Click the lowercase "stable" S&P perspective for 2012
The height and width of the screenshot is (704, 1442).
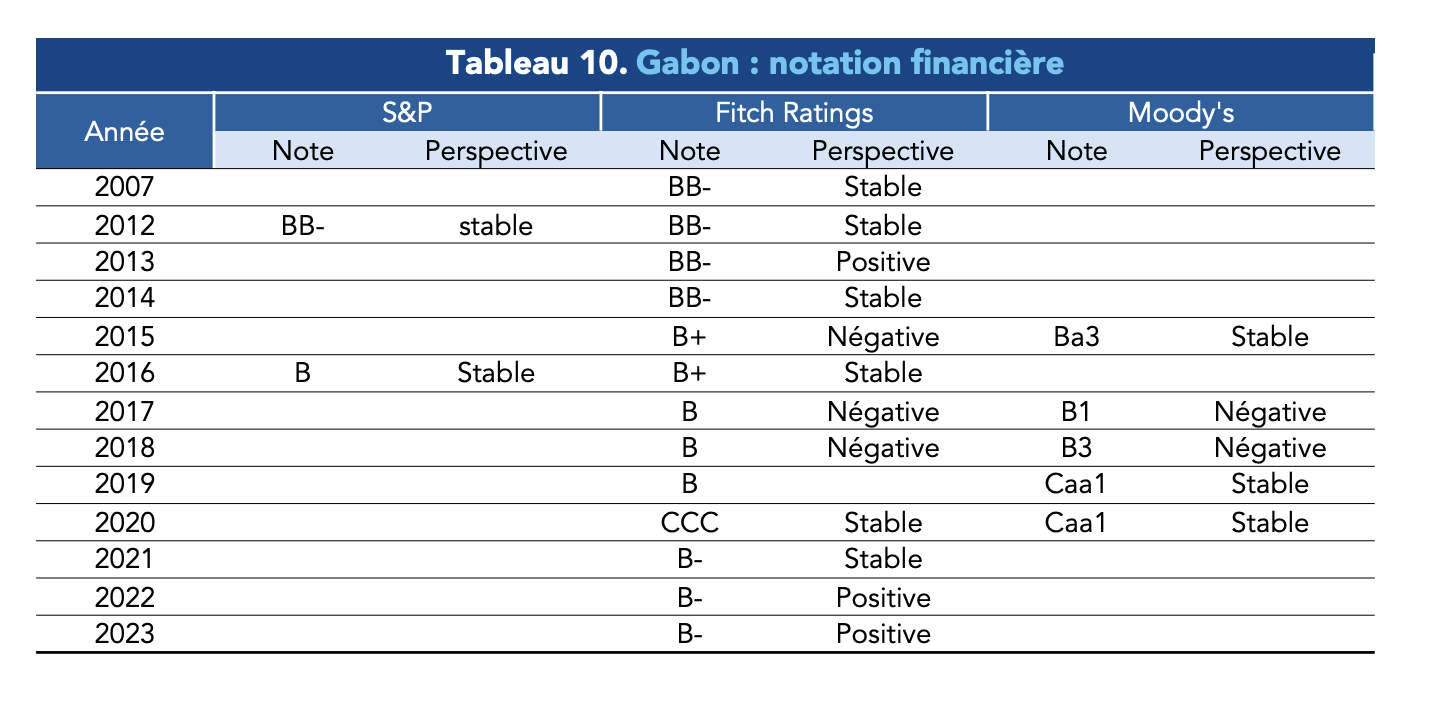[495, 225]
